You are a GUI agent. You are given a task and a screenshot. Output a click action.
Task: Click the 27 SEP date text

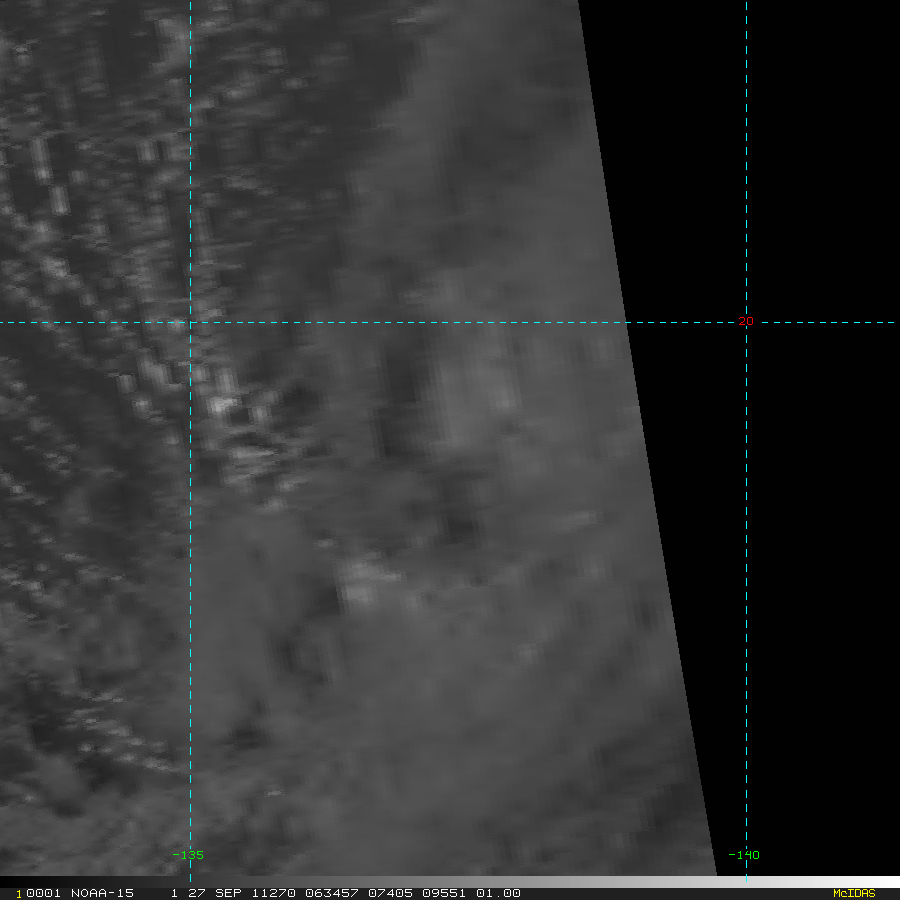[215, 894]
